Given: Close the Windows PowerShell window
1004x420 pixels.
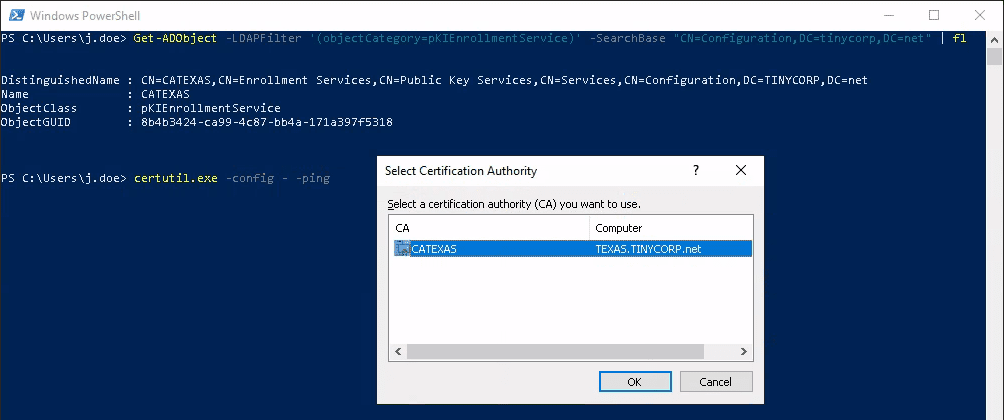Looking at the screenshot, I should 980,15.
